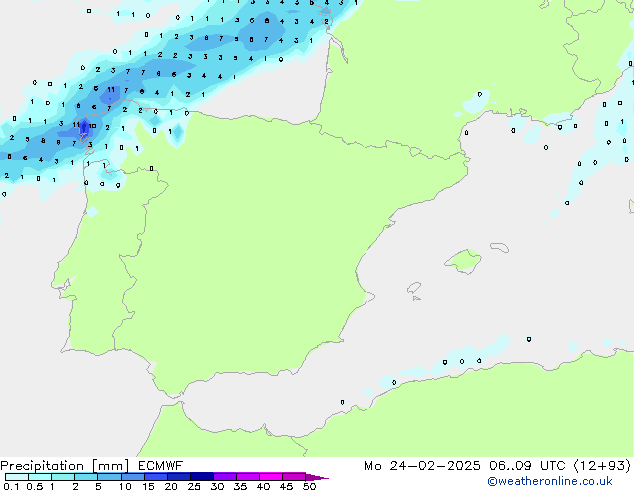This screenshot has width=634, height=490.
Task: Select the 0.5–1 mm legend color box
Action: (40, 477)
